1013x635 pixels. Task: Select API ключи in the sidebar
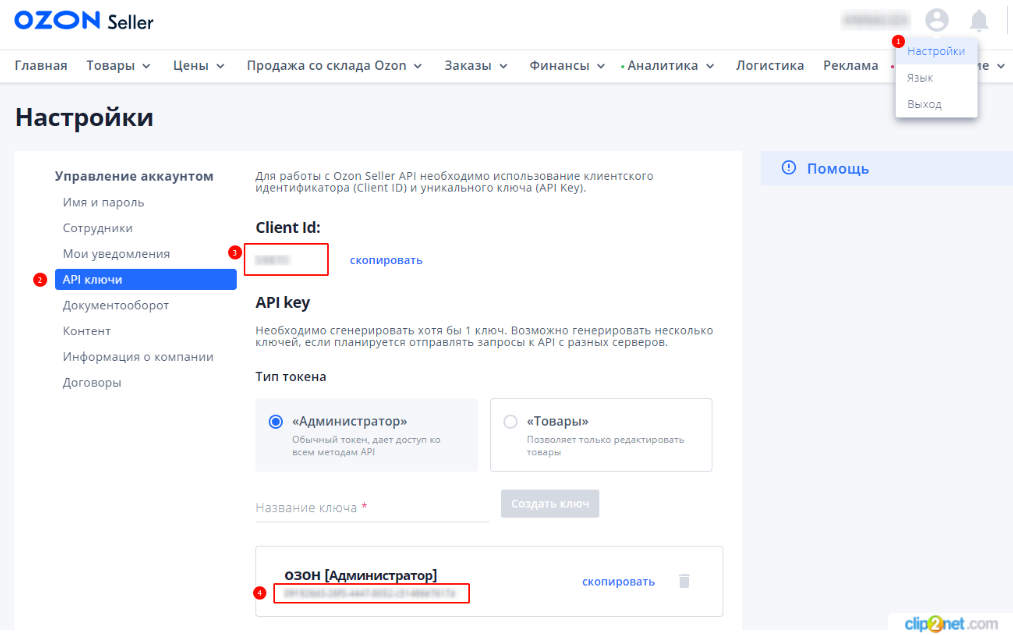click(146, 280)
